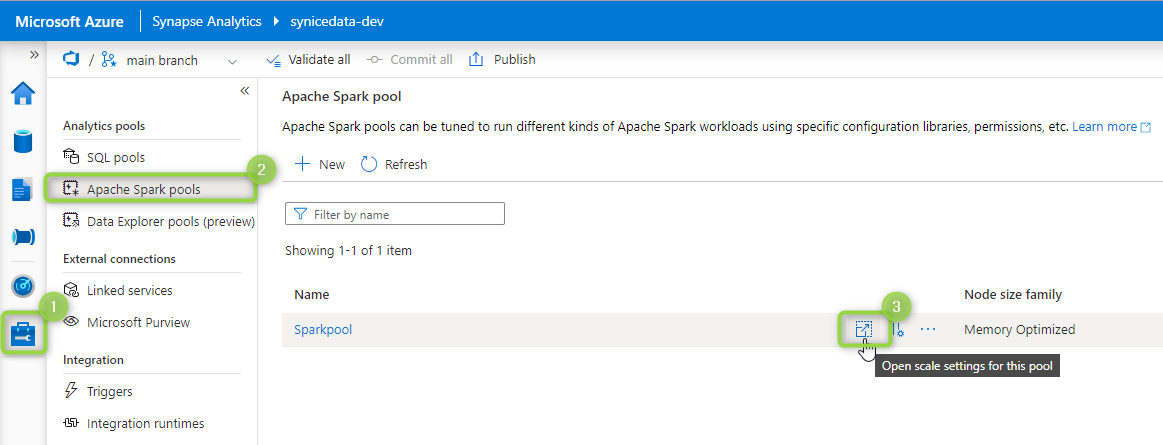Click Commit all

coord(409,59)
